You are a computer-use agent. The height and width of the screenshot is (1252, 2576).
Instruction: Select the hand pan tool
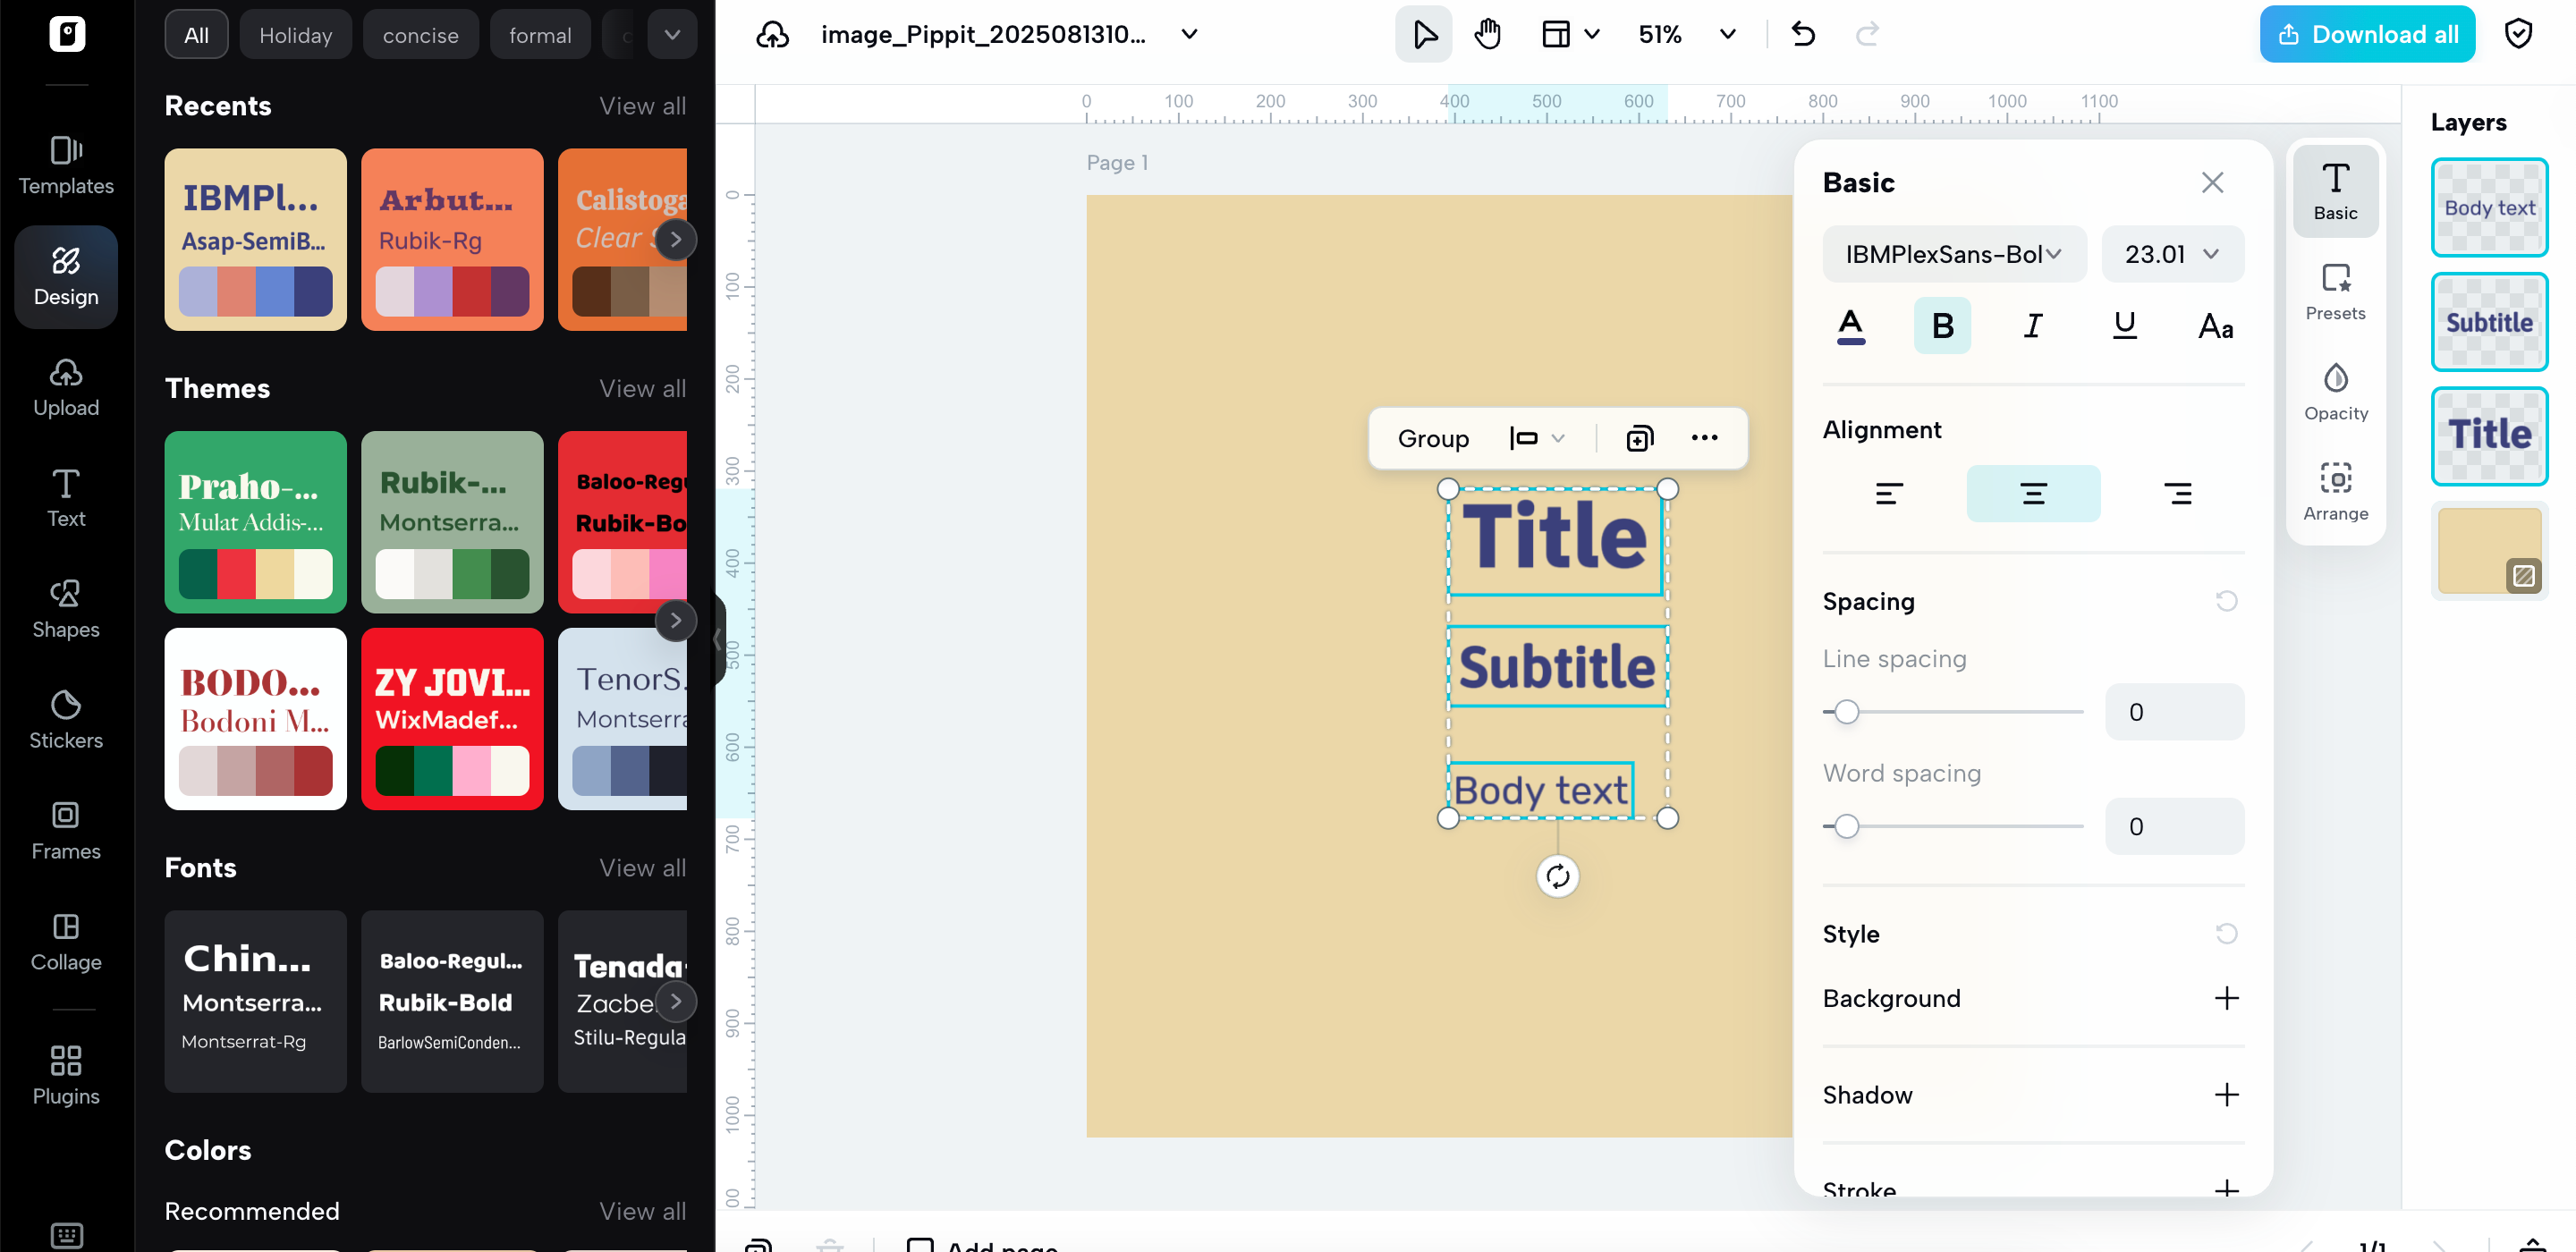[1487, 34]
